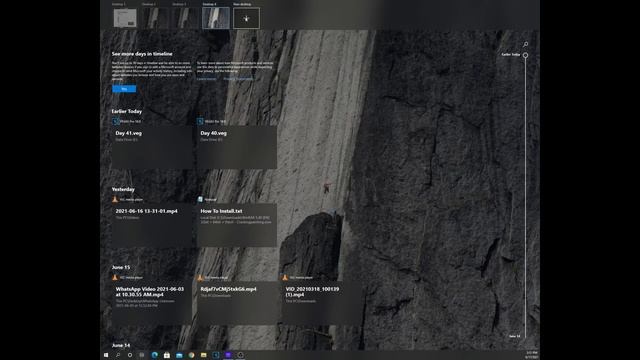Screen dimensions: 640x360
Task: Click the vertical timeline slider track
Action: (x=525, y=198)
